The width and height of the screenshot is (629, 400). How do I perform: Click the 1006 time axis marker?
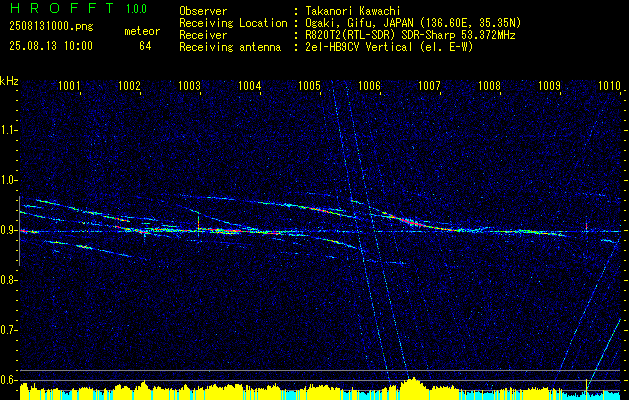pos(369,85)
